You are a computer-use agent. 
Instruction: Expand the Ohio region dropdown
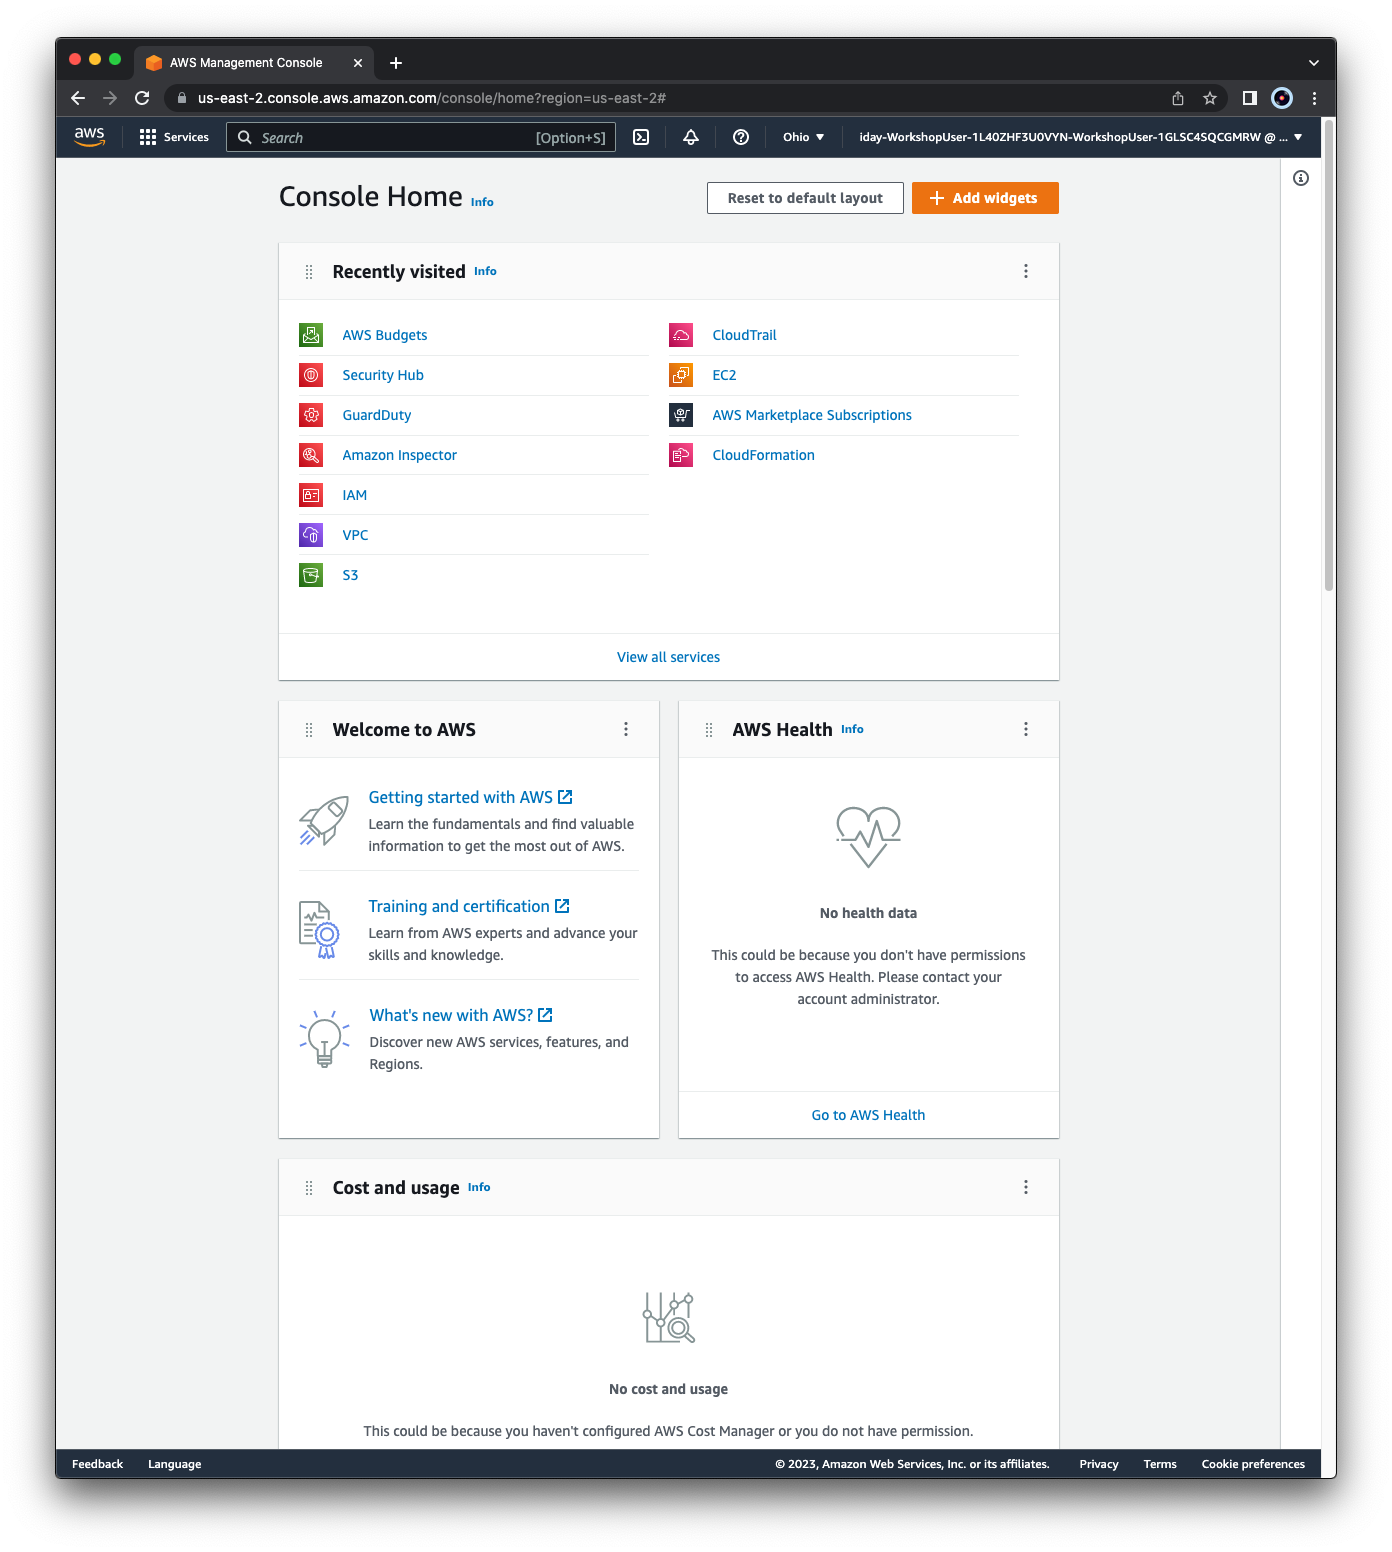(803, 137)
